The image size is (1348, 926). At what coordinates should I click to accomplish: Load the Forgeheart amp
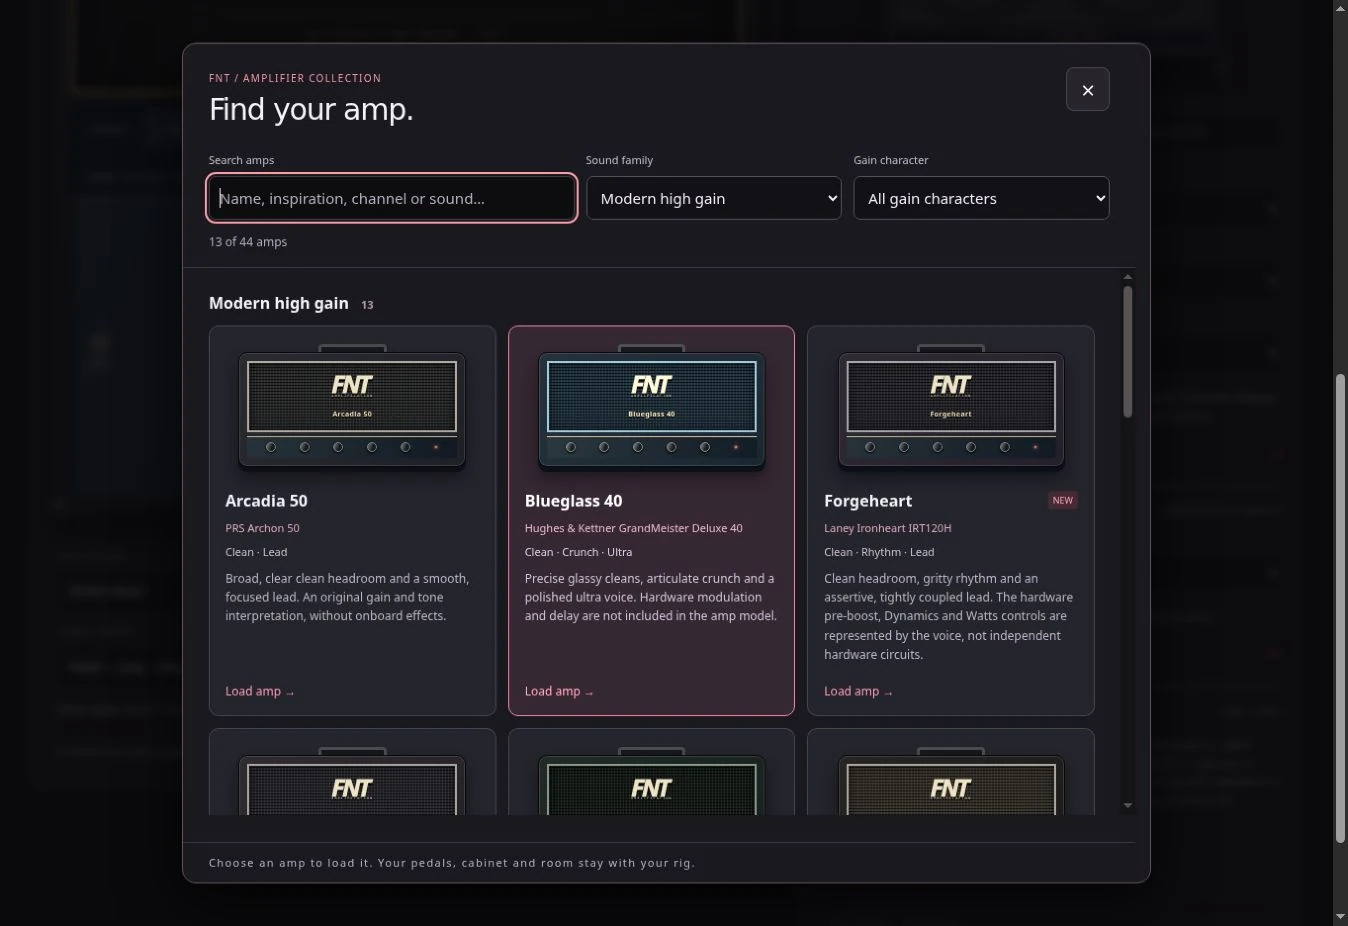[x=858, y=691]
